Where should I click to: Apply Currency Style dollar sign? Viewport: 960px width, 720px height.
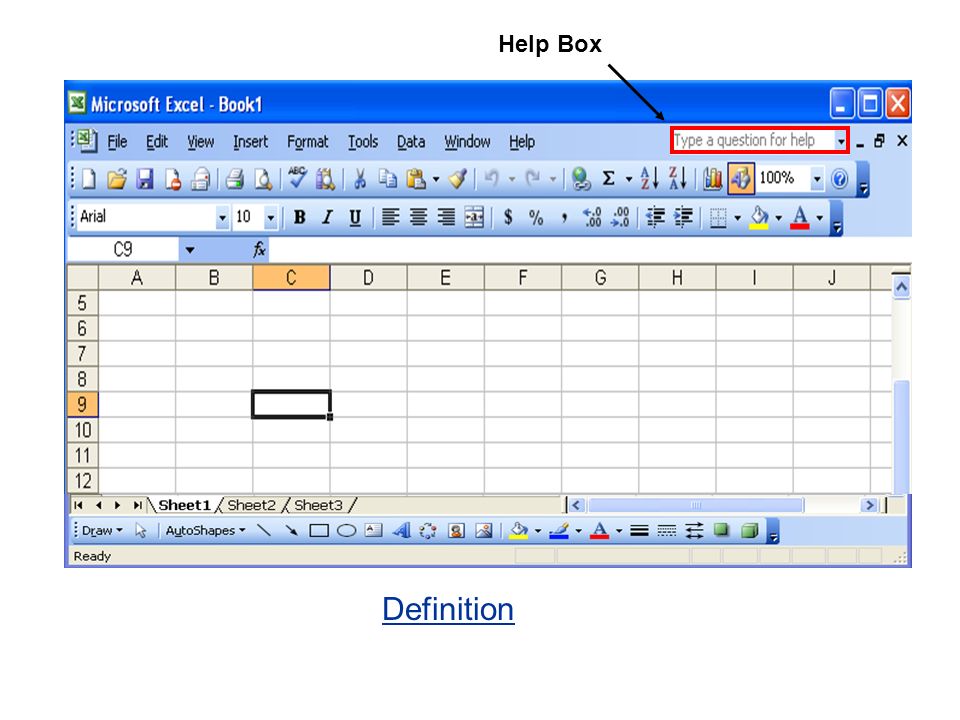[x=508, y=217]
